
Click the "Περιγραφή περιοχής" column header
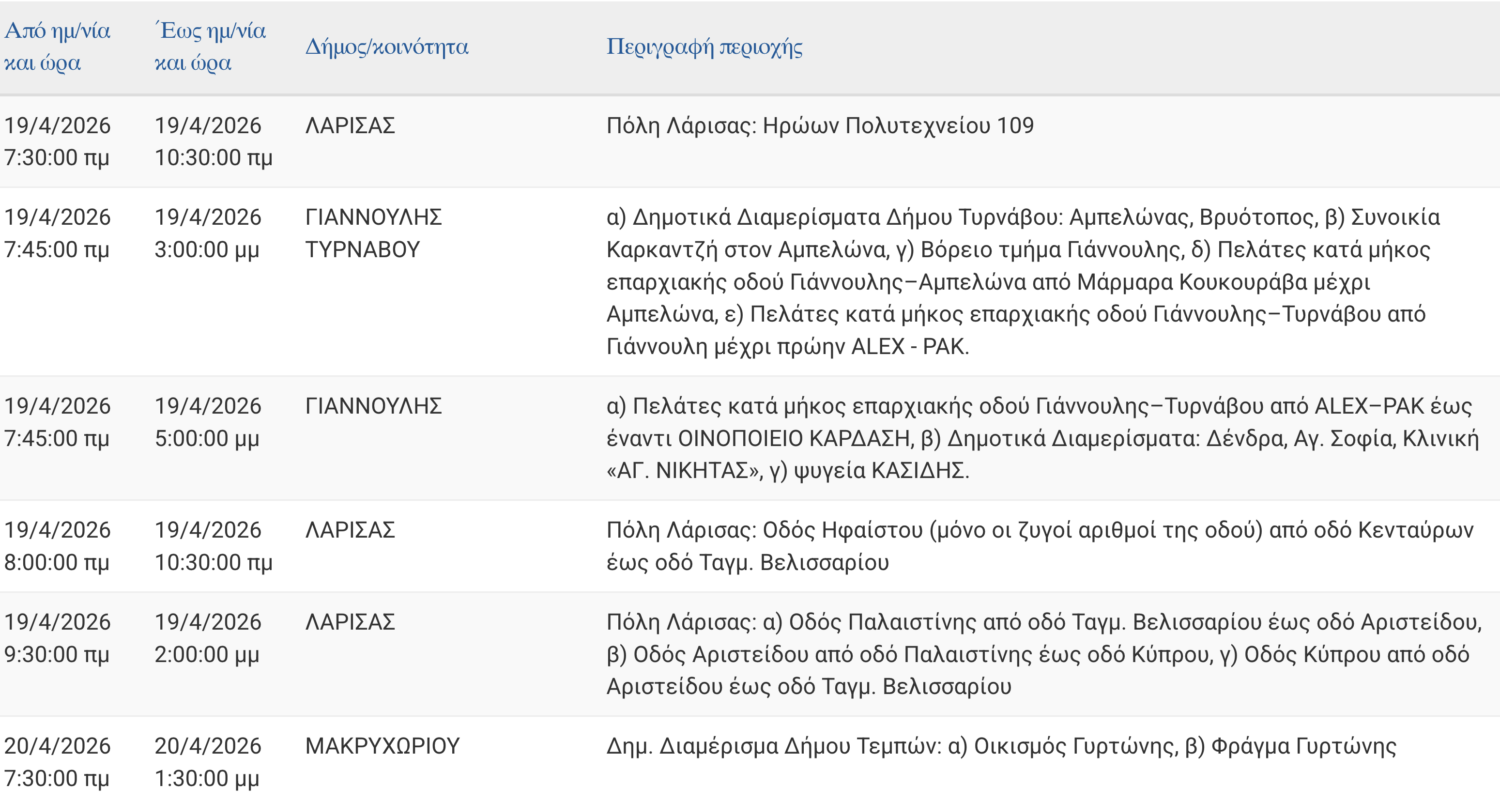coord(705,47)
